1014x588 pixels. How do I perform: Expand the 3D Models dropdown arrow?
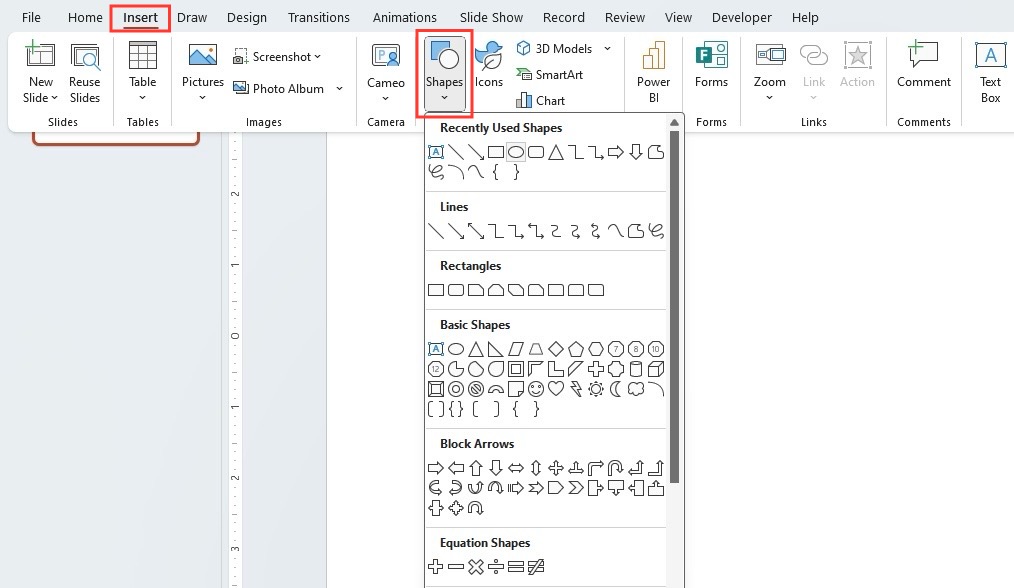pos(607,49)
